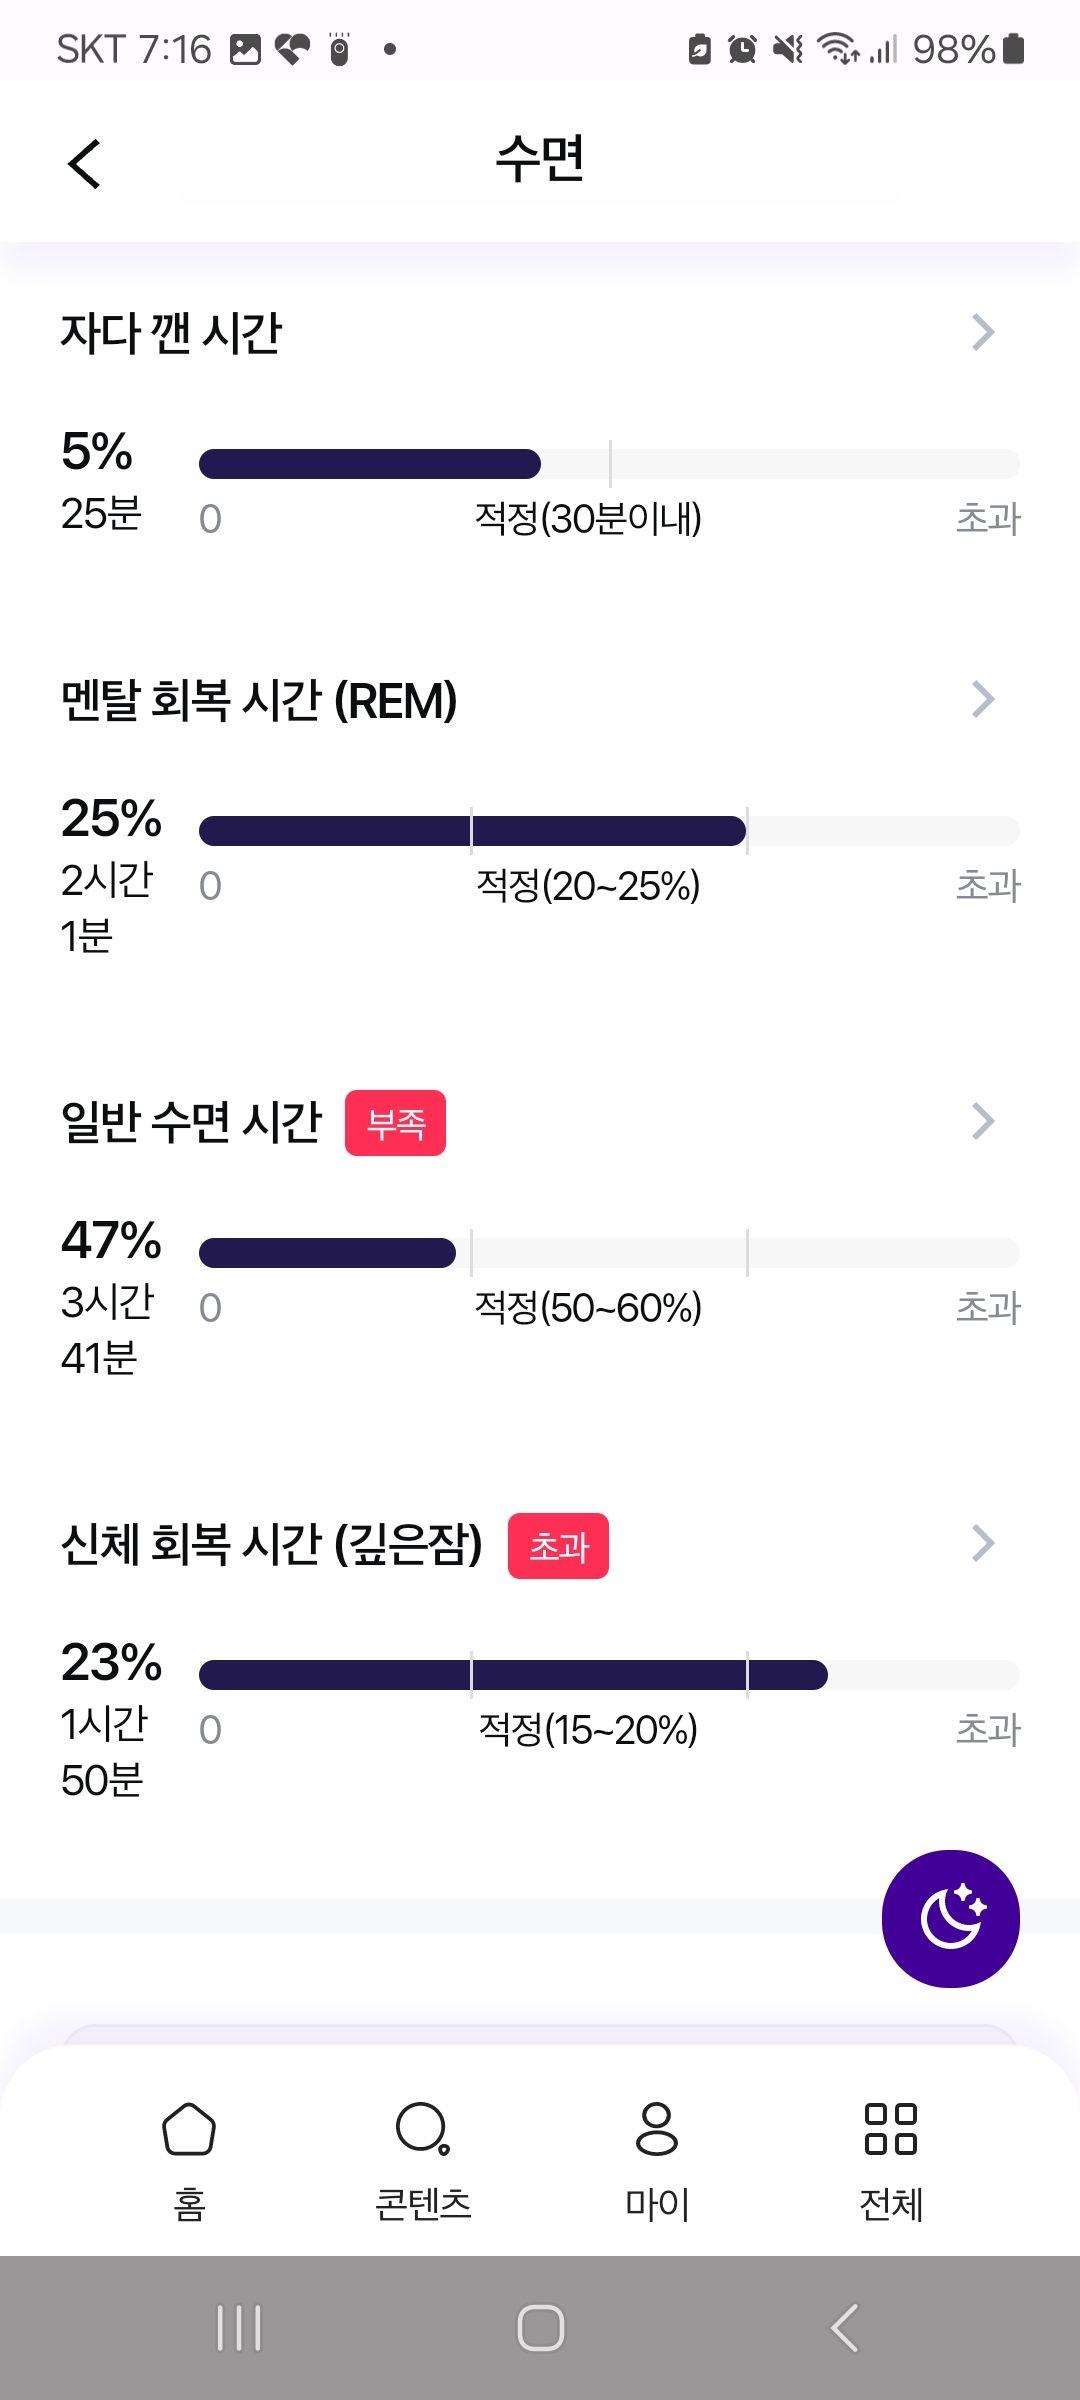1080x2400 pixels.
Task: Open the 마이 profile tab
Action: (657, 2156)
